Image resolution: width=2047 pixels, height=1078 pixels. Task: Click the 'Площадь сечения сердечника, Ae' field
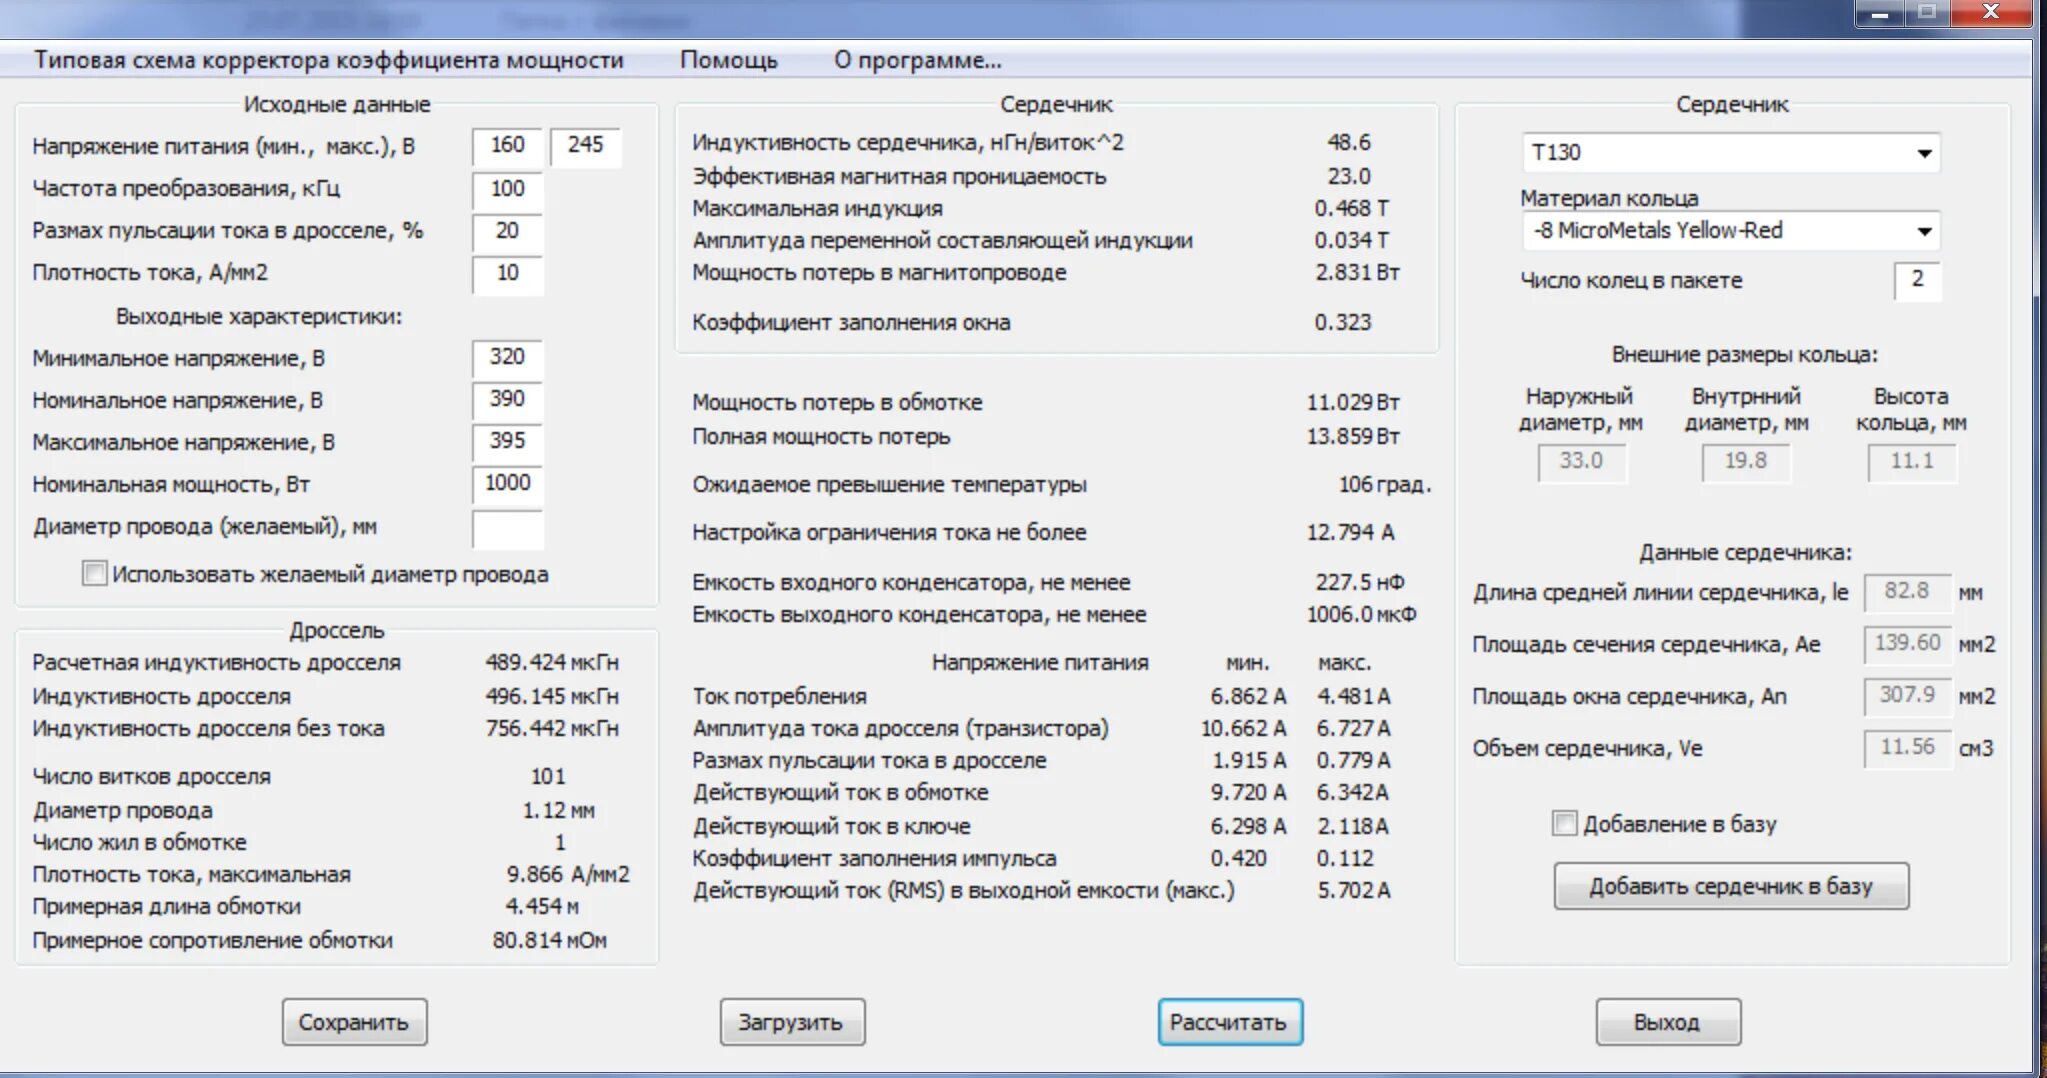point(1908,644)
